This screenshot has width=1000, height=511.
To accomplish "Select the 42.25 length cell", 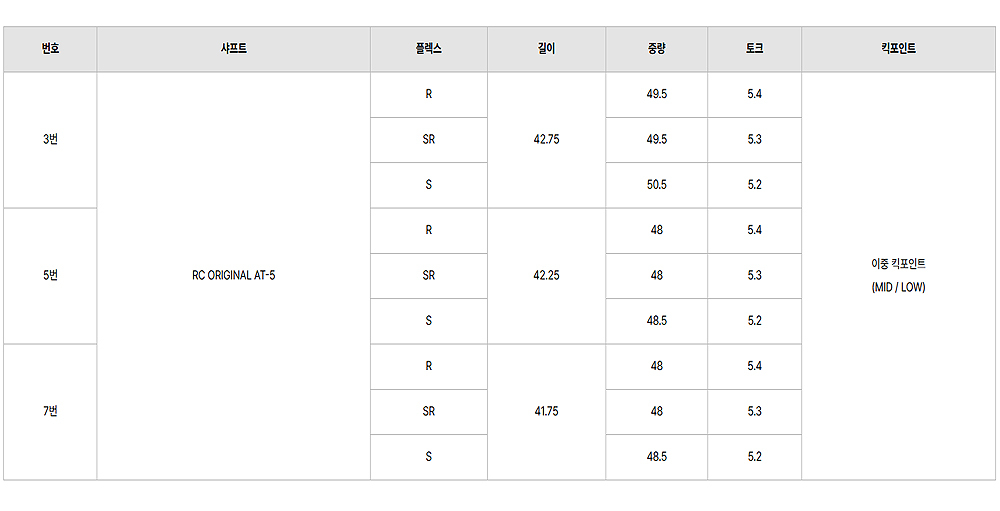I will tap(546, 276).
